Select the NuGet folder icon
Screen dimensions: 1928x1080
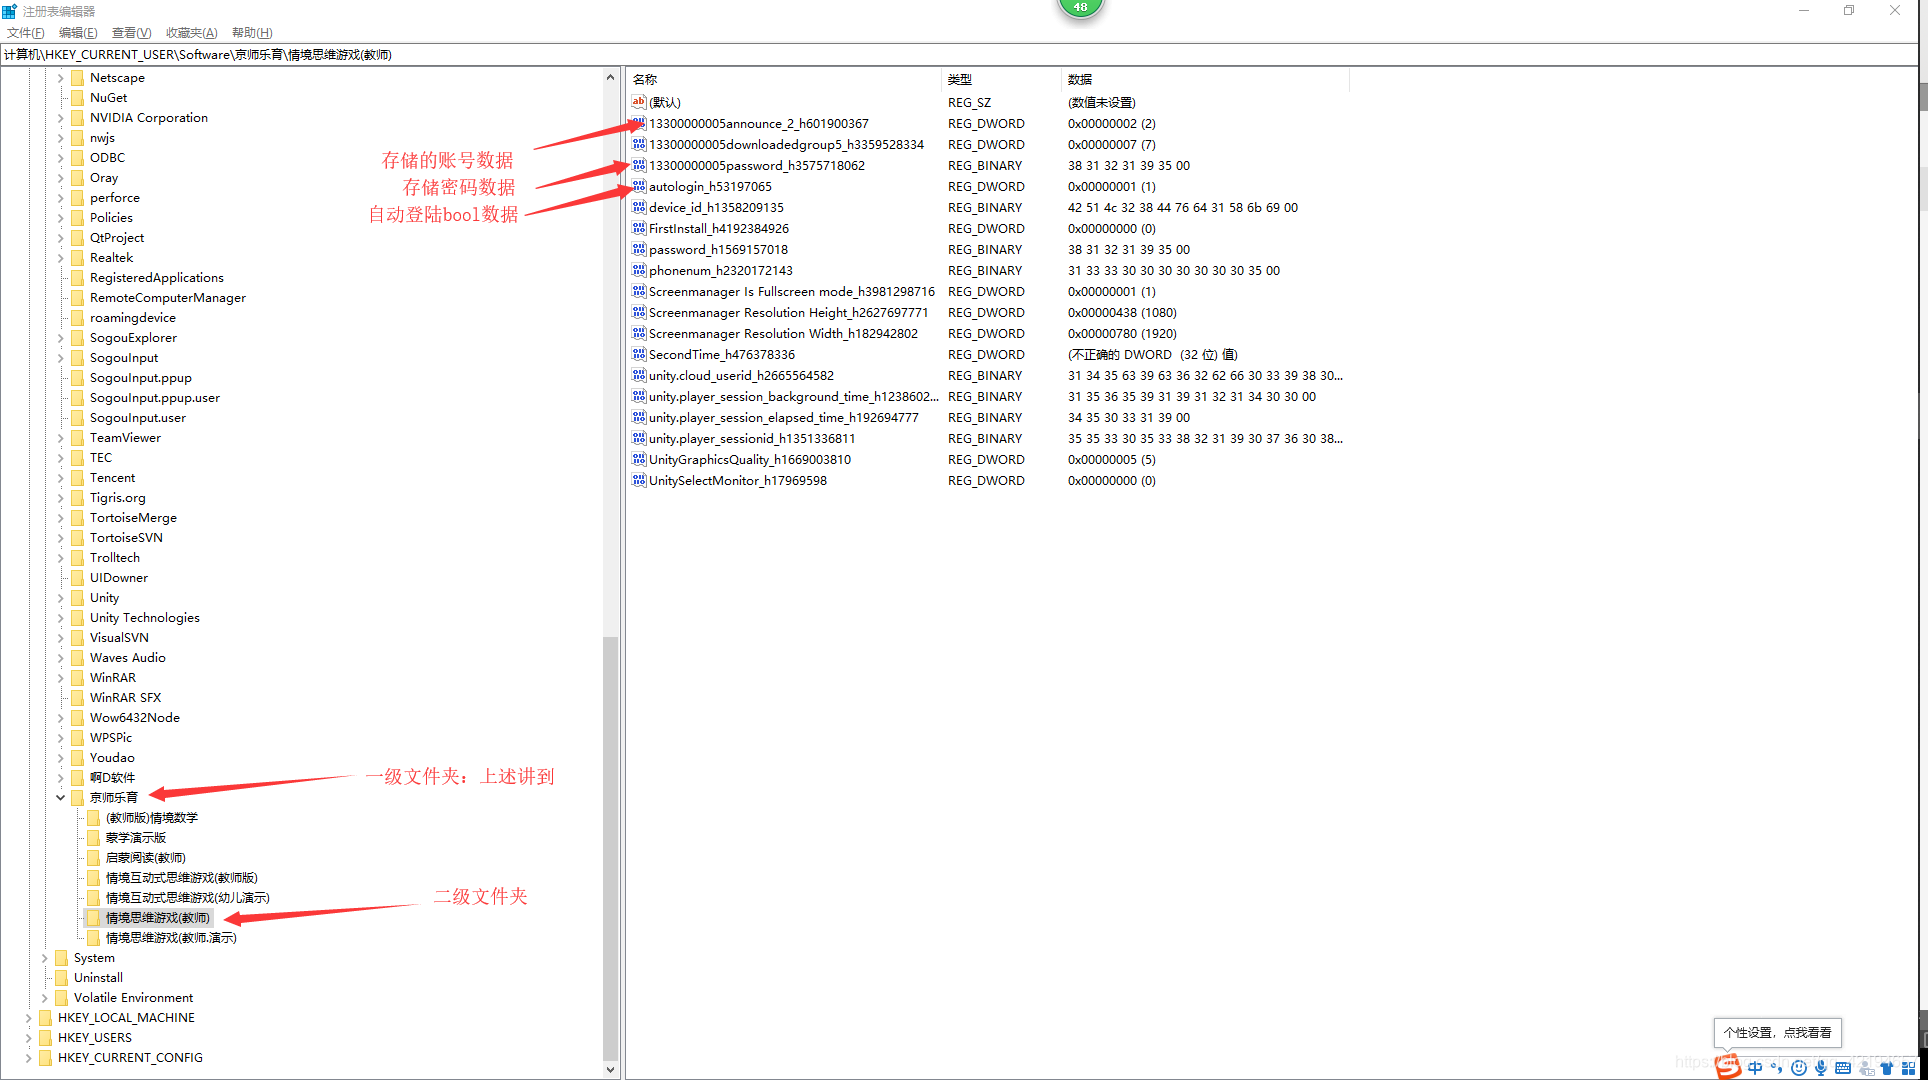[x=78, y=98]
